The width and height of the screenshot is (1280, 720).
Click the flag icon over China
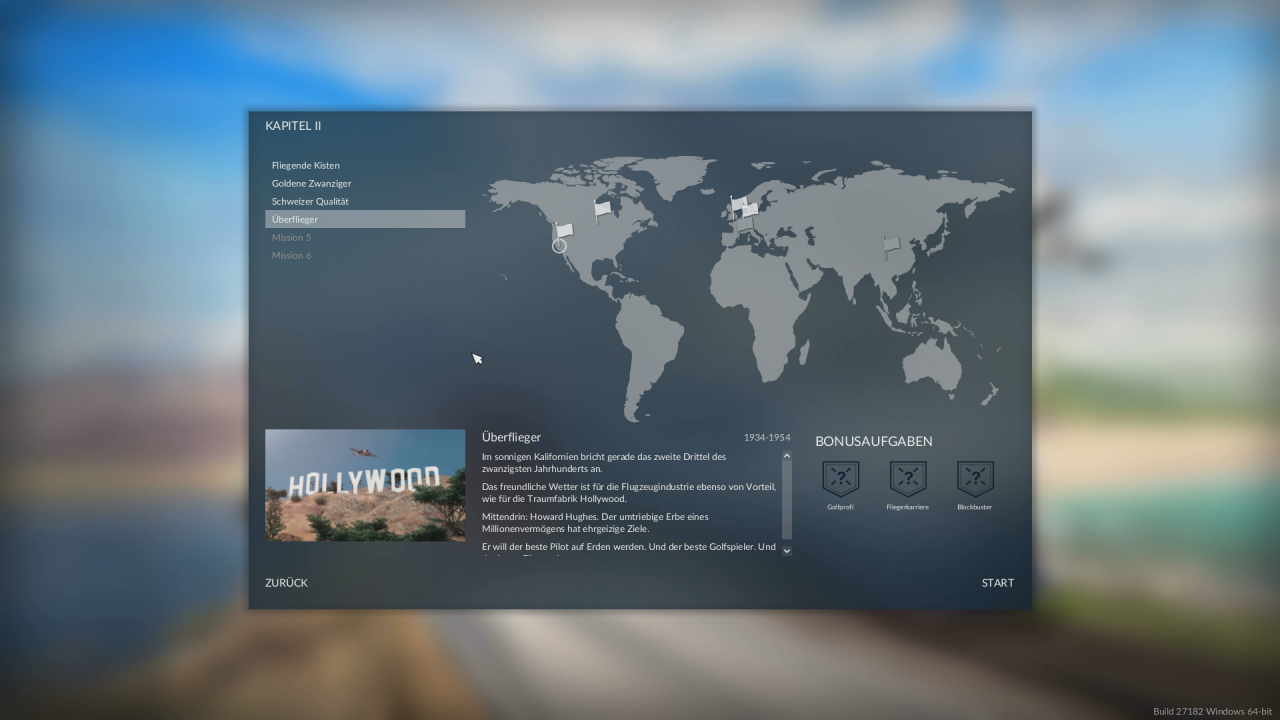[891, 245]
